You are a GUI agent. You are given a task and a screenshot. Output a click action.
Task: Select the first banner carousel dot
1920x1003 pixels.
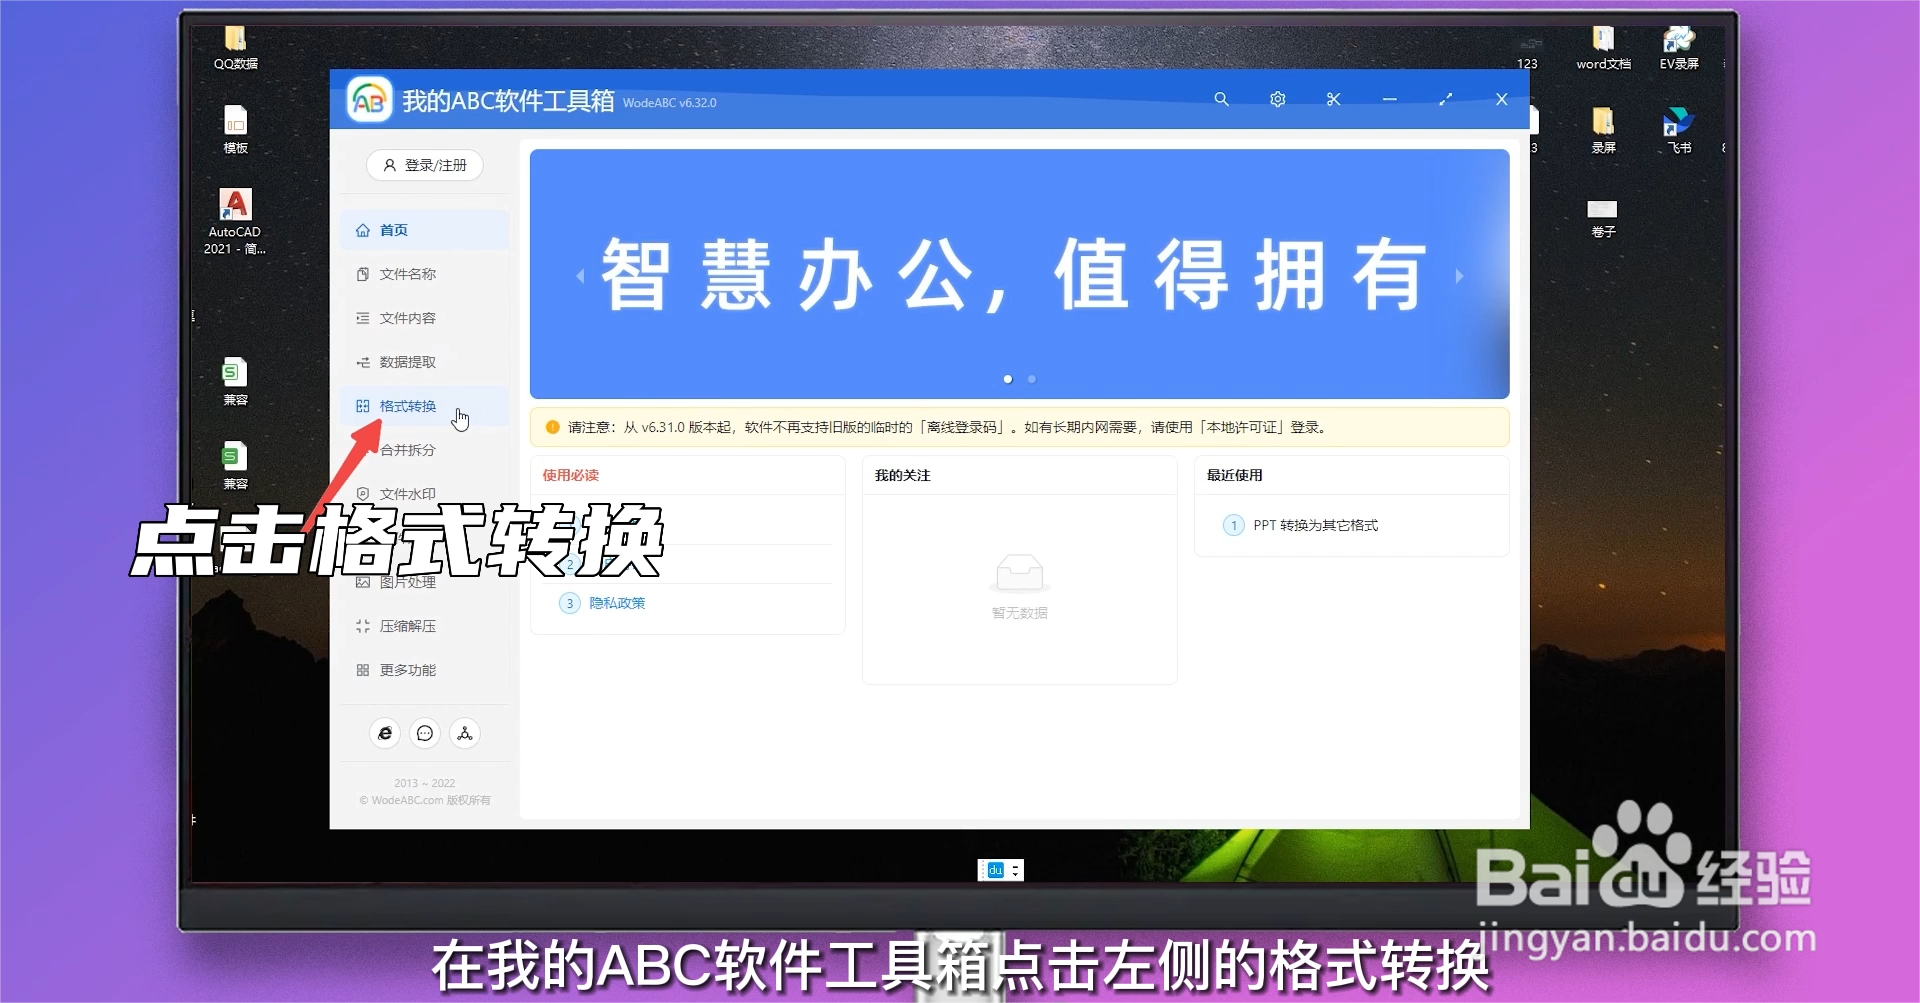coord(1008,379)
